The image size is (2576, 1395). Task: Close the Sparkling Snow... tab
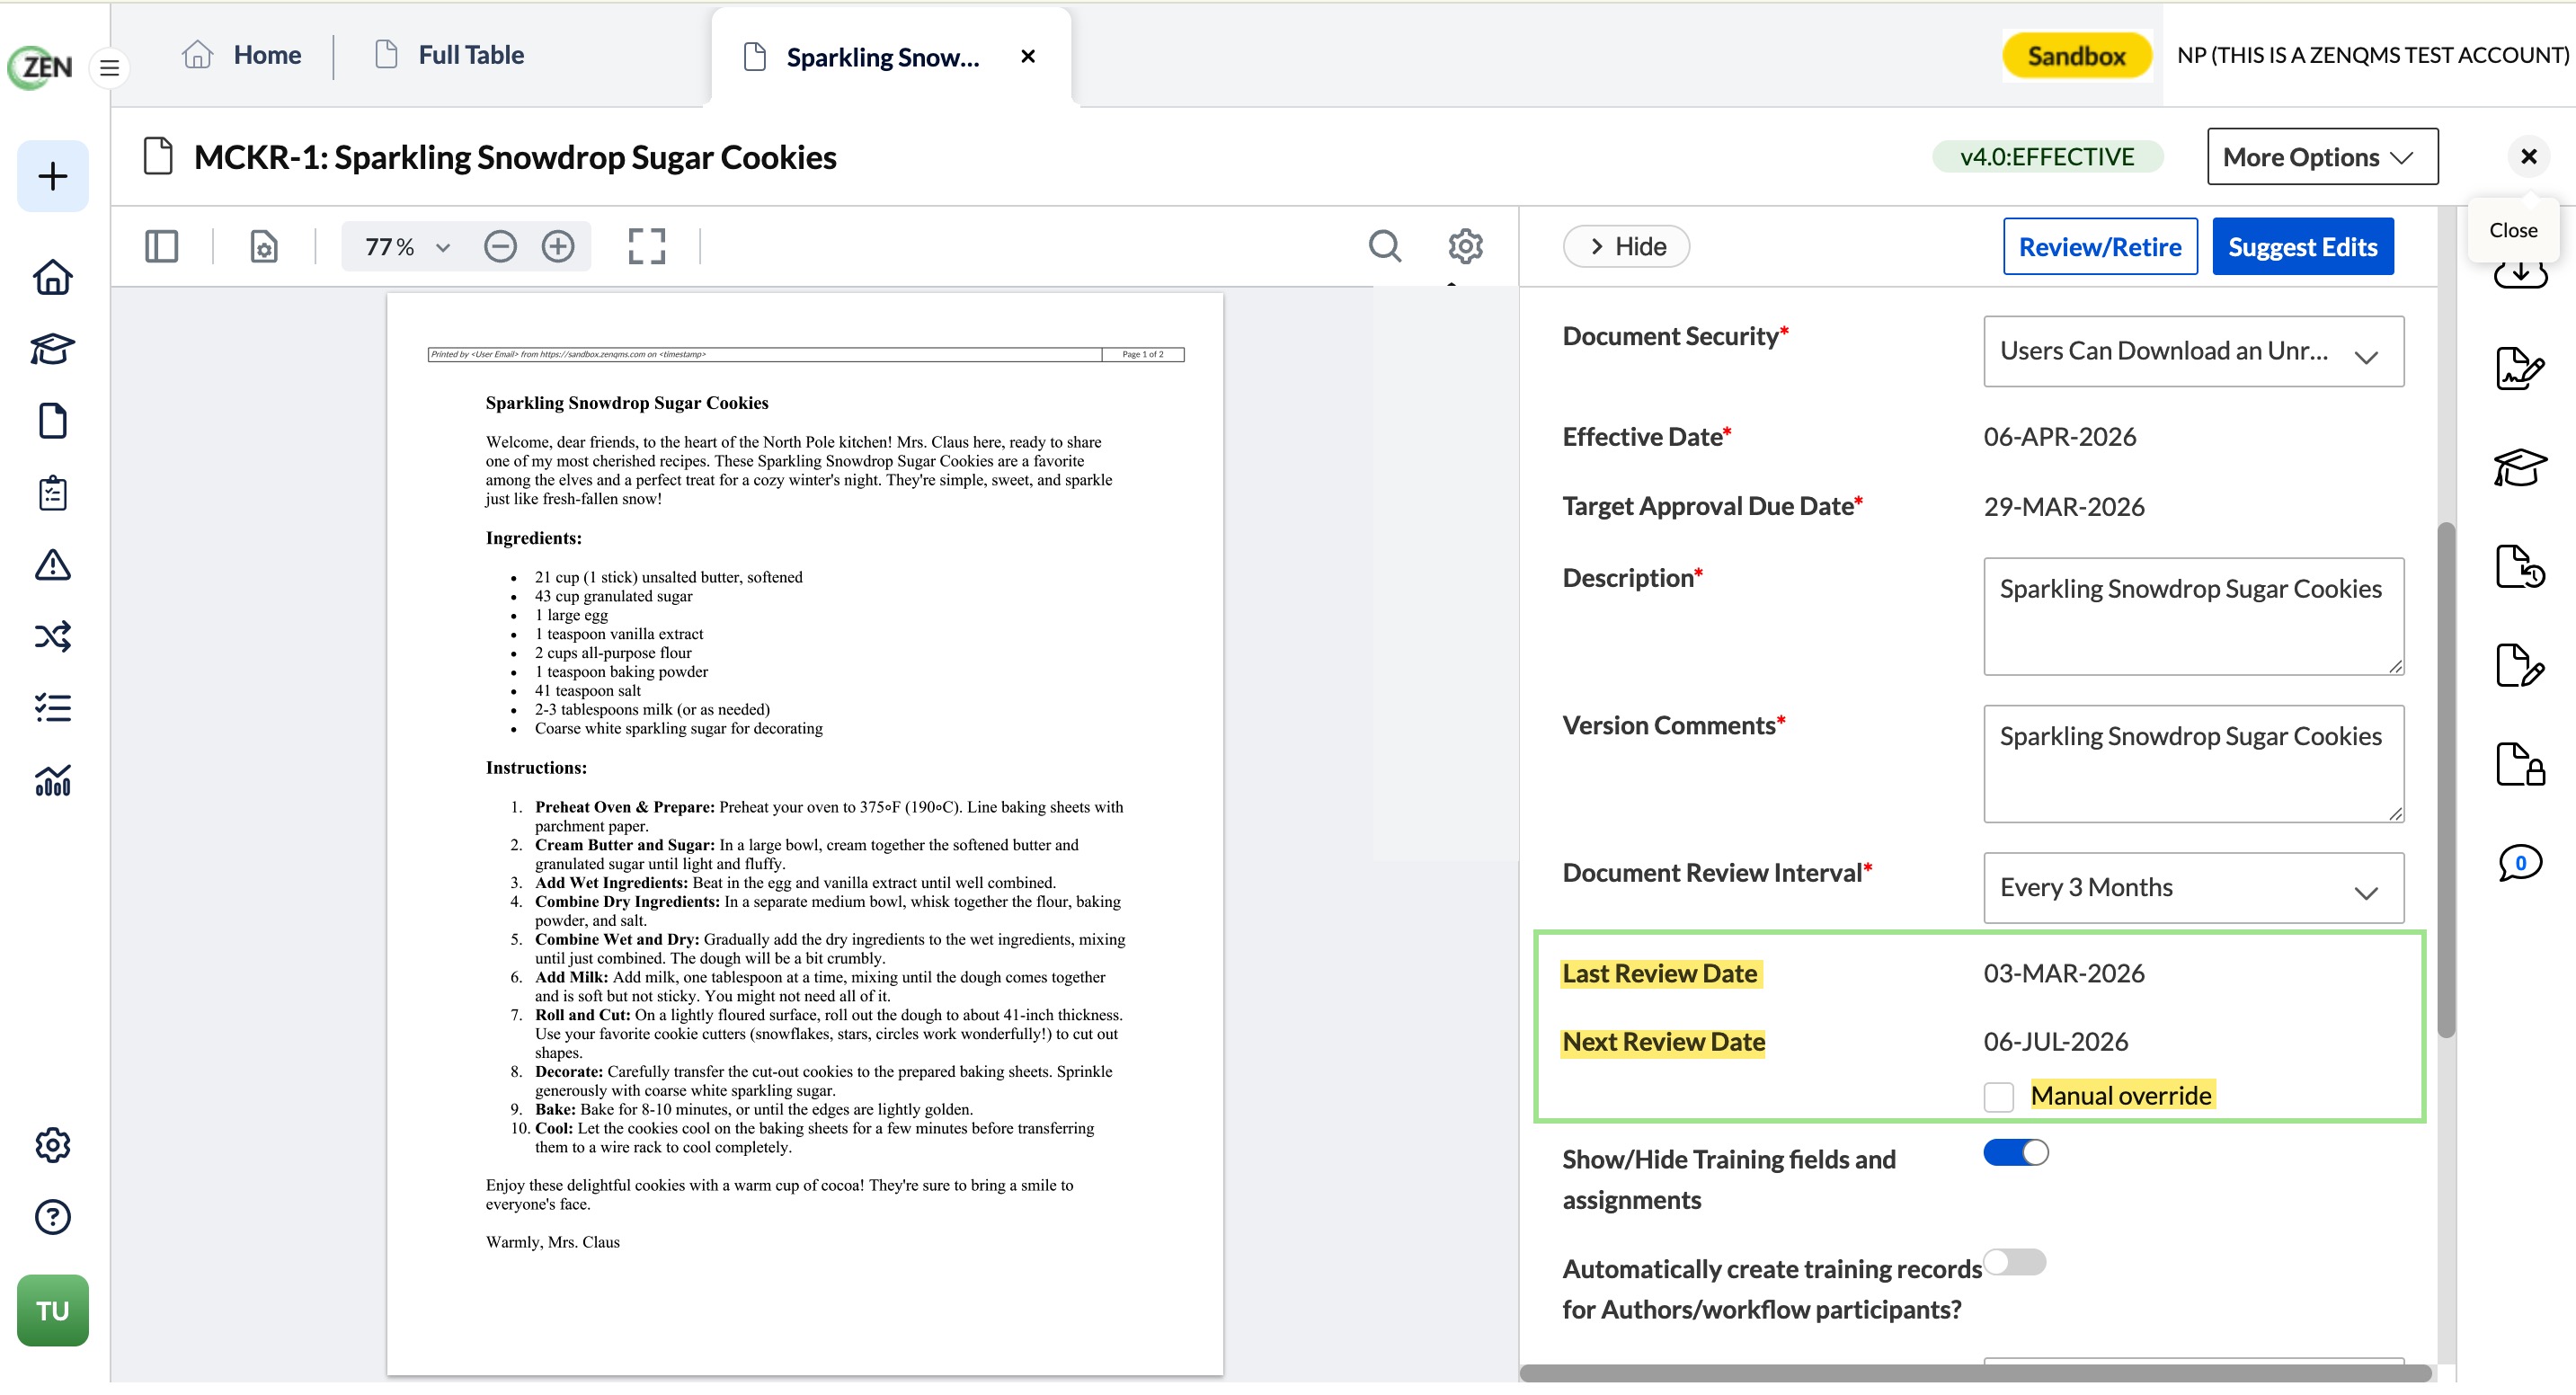coord(1027,57)
